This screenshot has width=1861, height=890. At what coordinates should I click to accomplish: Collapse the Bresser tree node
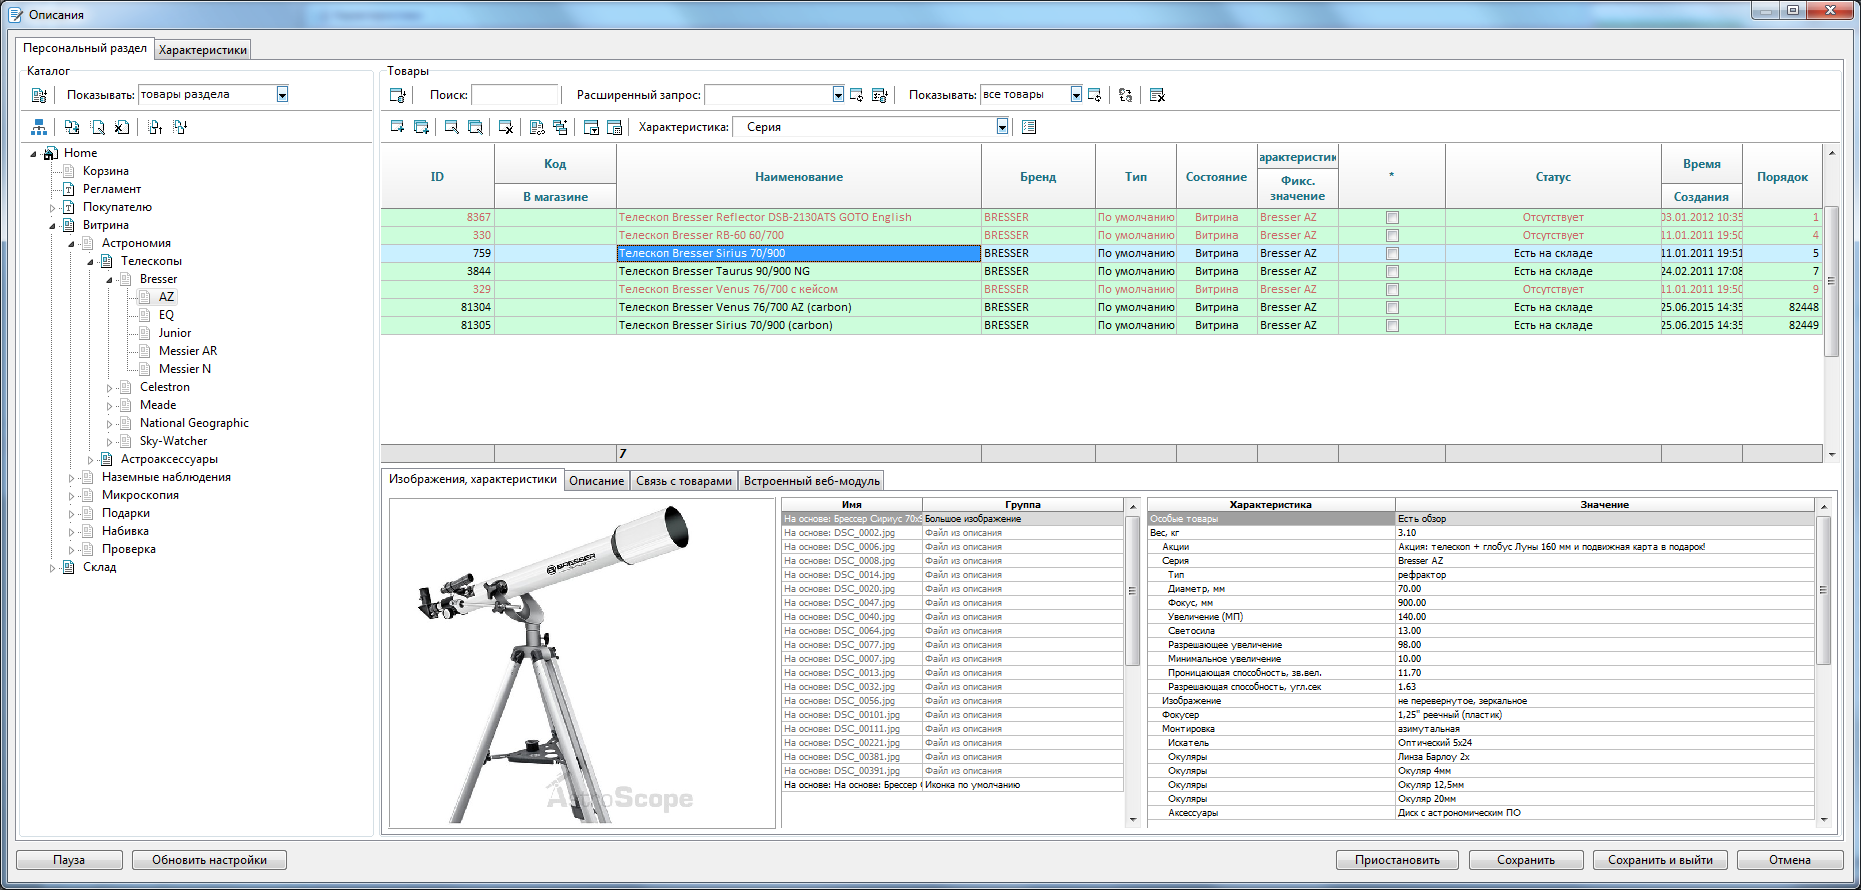tap(110, 280)
